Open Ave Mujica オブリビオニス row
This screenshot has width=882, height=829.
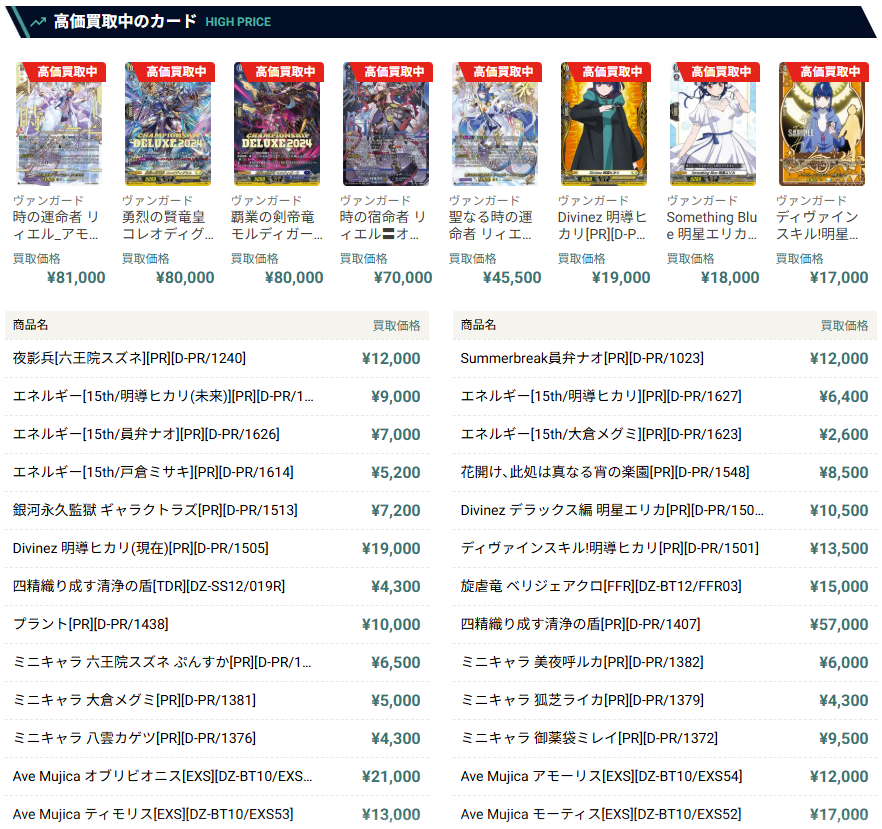[217, 776]
